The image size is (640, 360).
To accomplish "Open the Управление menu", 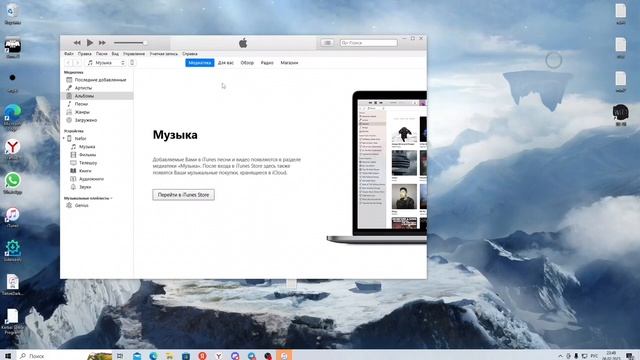I will [134, 53].
